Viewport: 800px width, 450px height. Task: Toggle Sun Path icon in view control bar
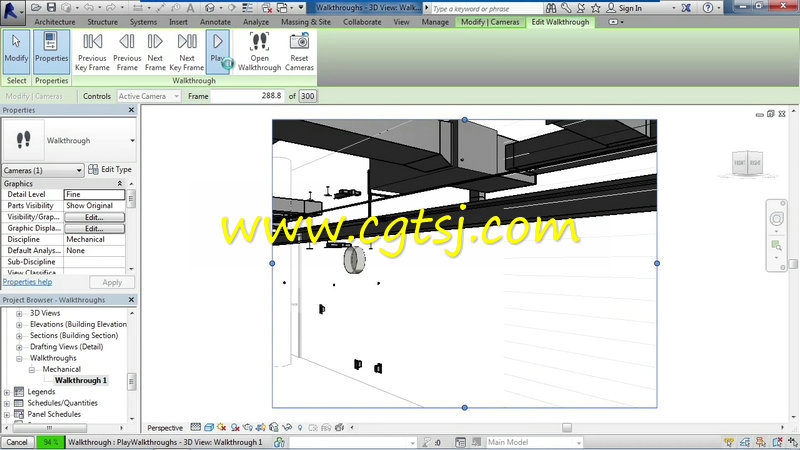pos(221,428)
